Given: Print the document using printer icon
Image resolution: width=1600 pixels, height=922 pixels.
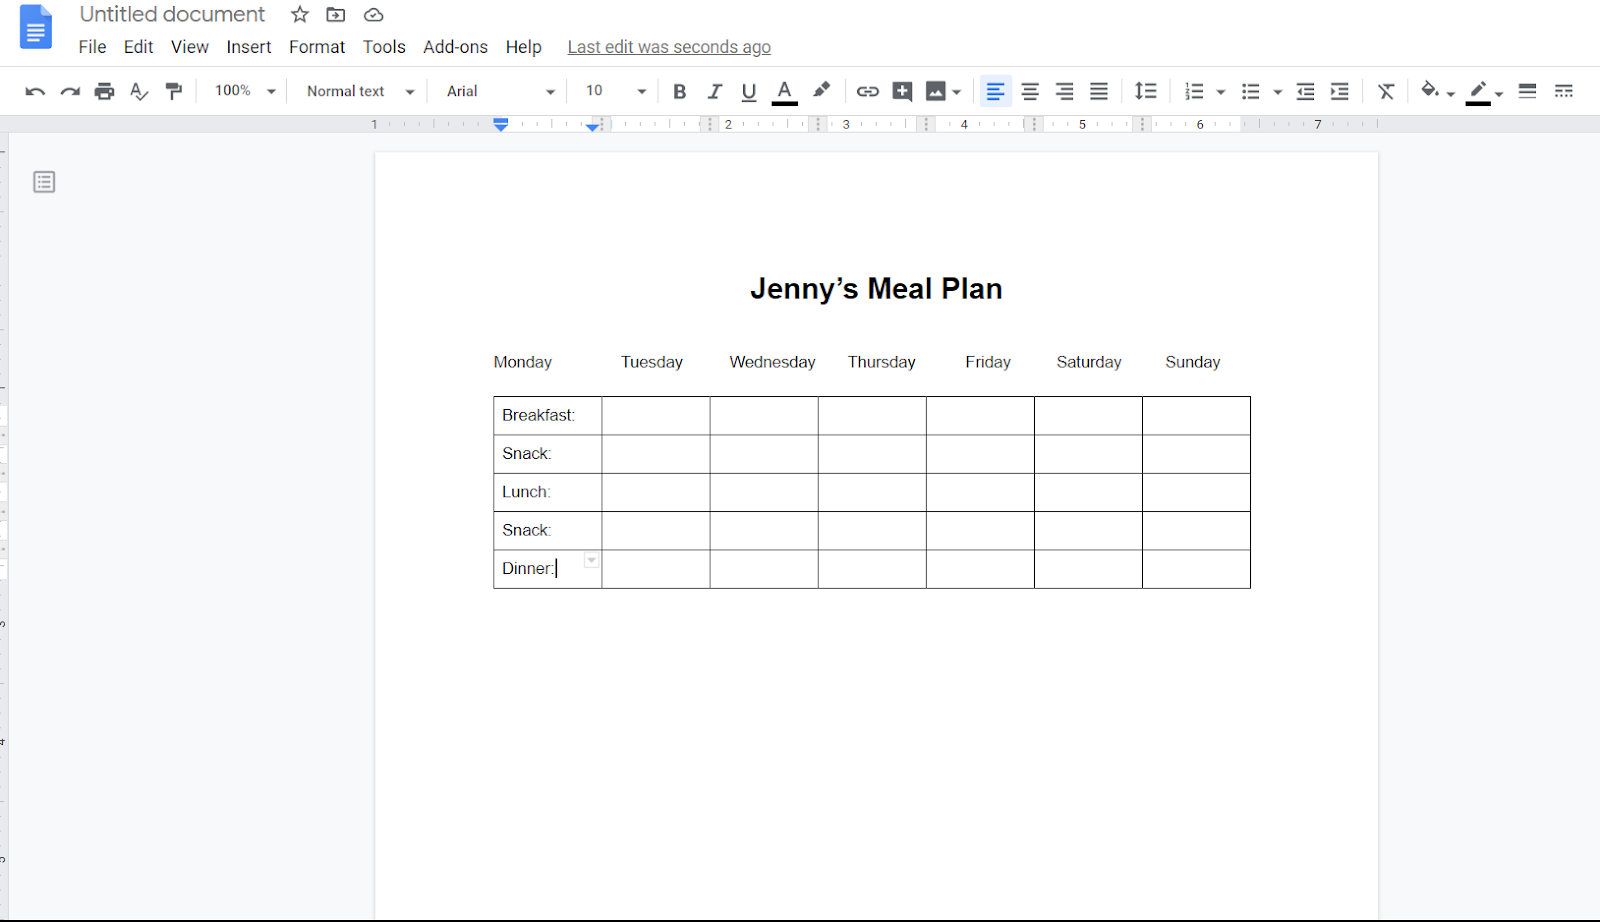Looking at the screenshot, I should (104, 91).
